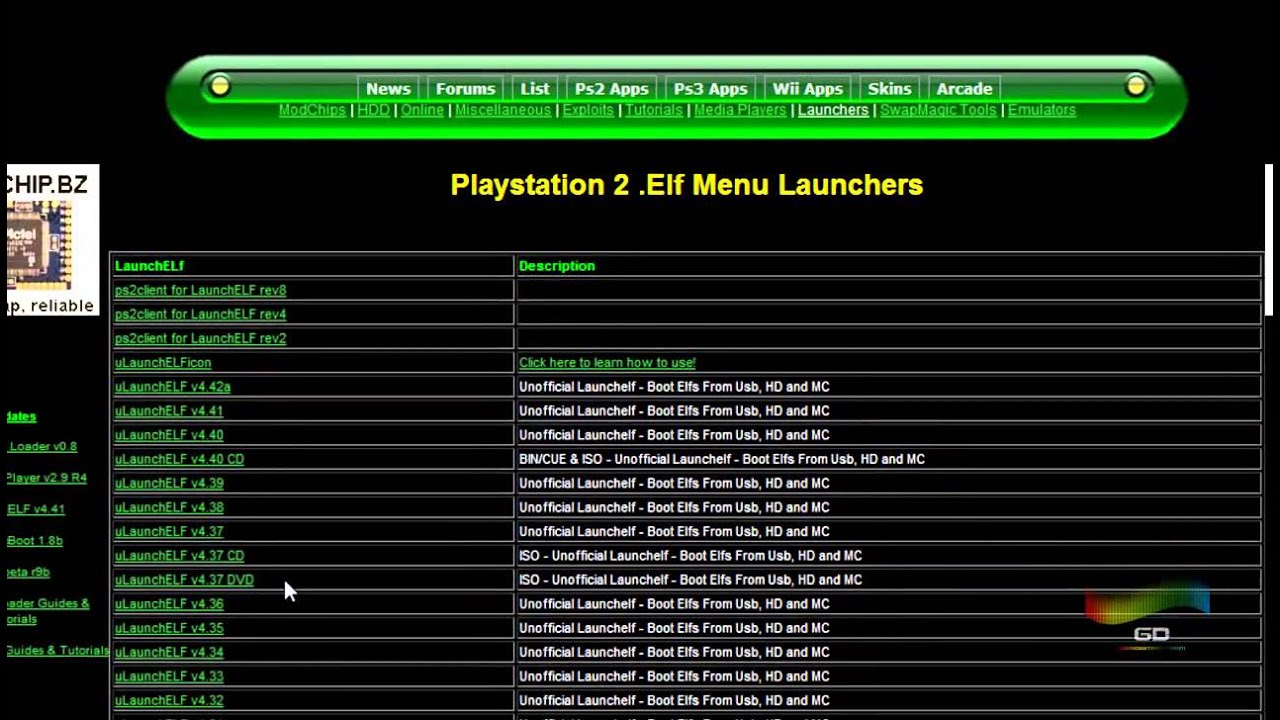Select the Launchers submenu link
1280x720 pixels.
[833, 110]
